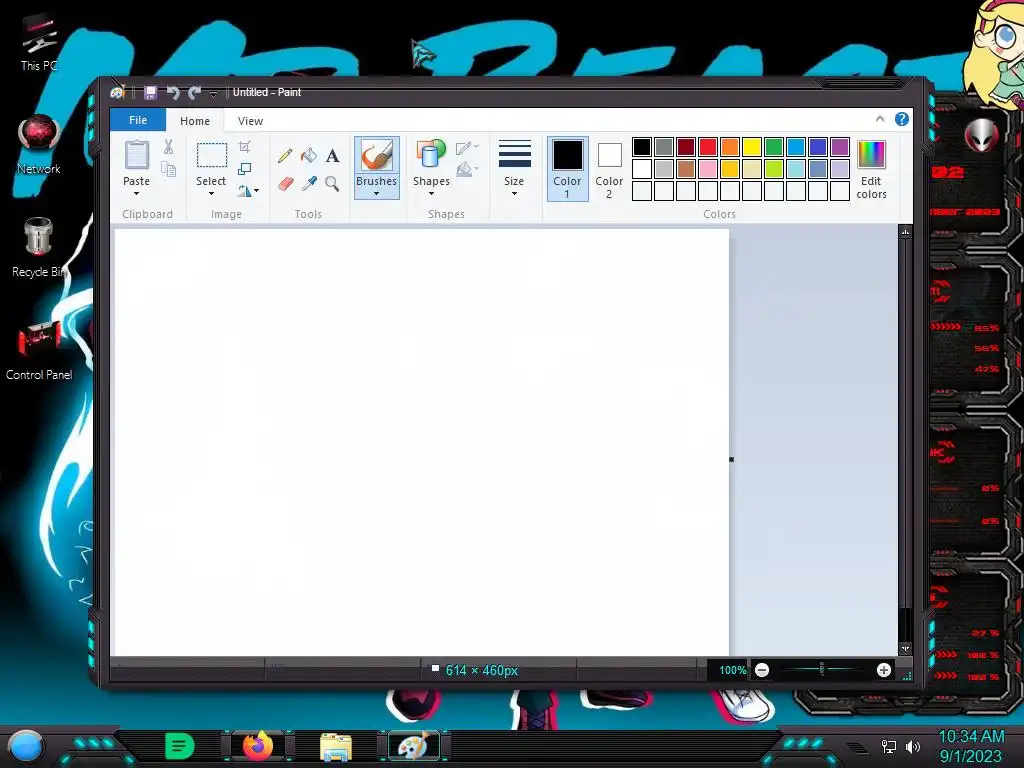Pick the Eraser tool
The image size is (1024, 768).
285,184
